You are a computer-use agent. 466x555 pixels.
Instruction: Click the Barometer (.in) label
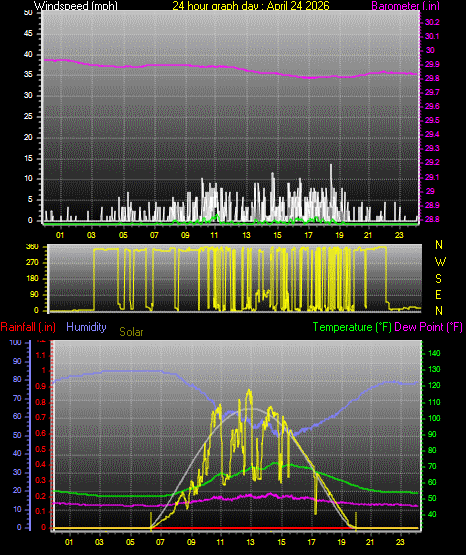coord(405,6)
